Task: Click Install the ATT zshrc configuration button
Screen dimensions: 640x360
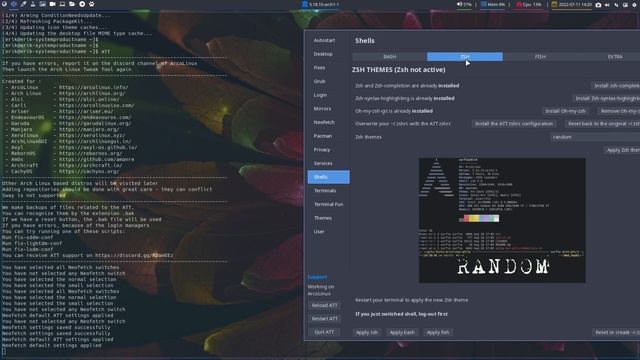Action: coord(513,124)
